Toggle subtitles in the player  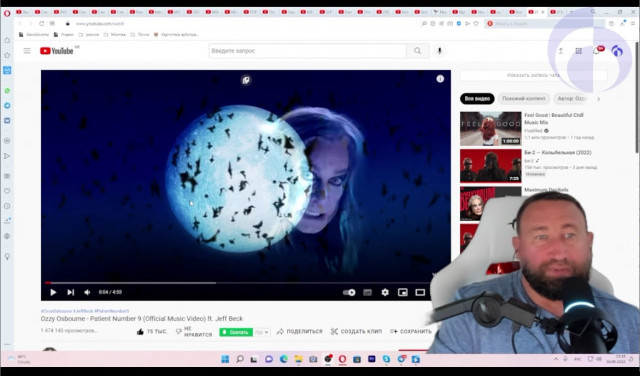367,292
